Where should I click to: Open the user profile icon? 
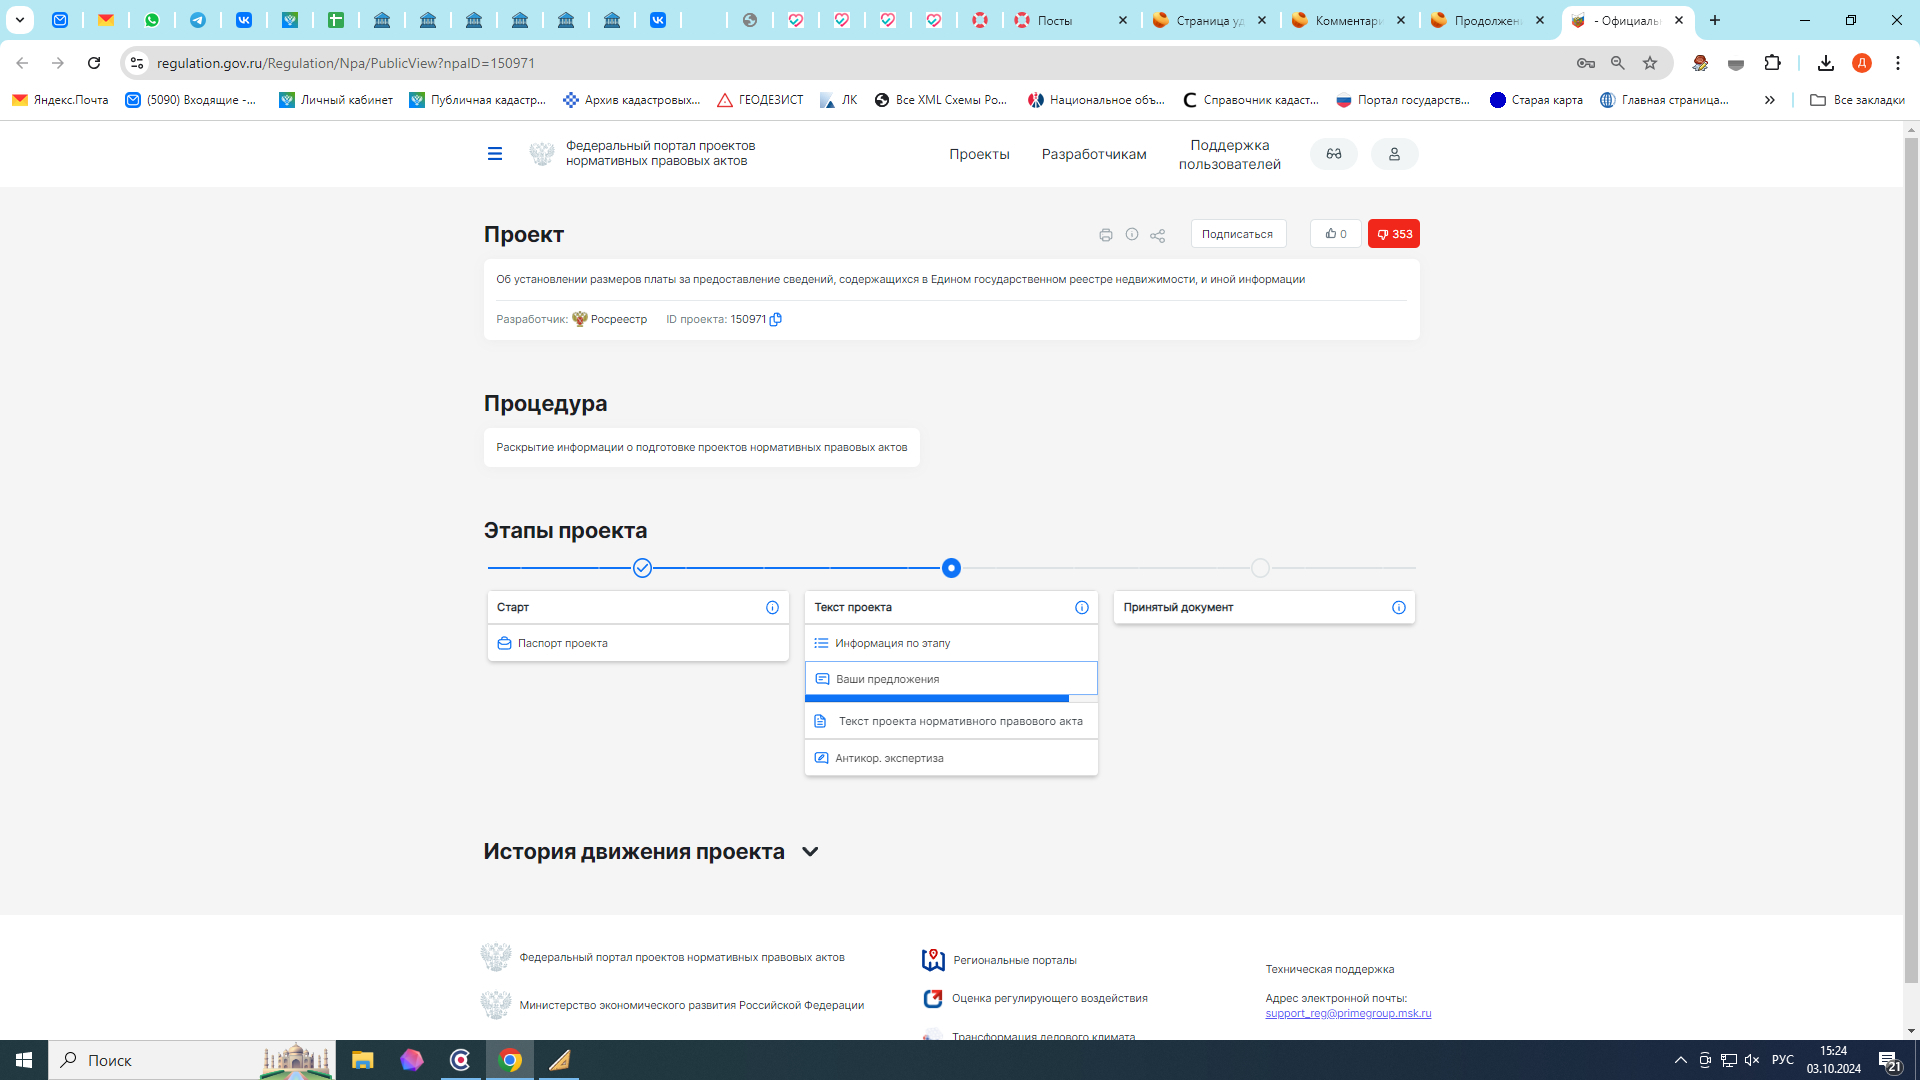pos(1394,154)
